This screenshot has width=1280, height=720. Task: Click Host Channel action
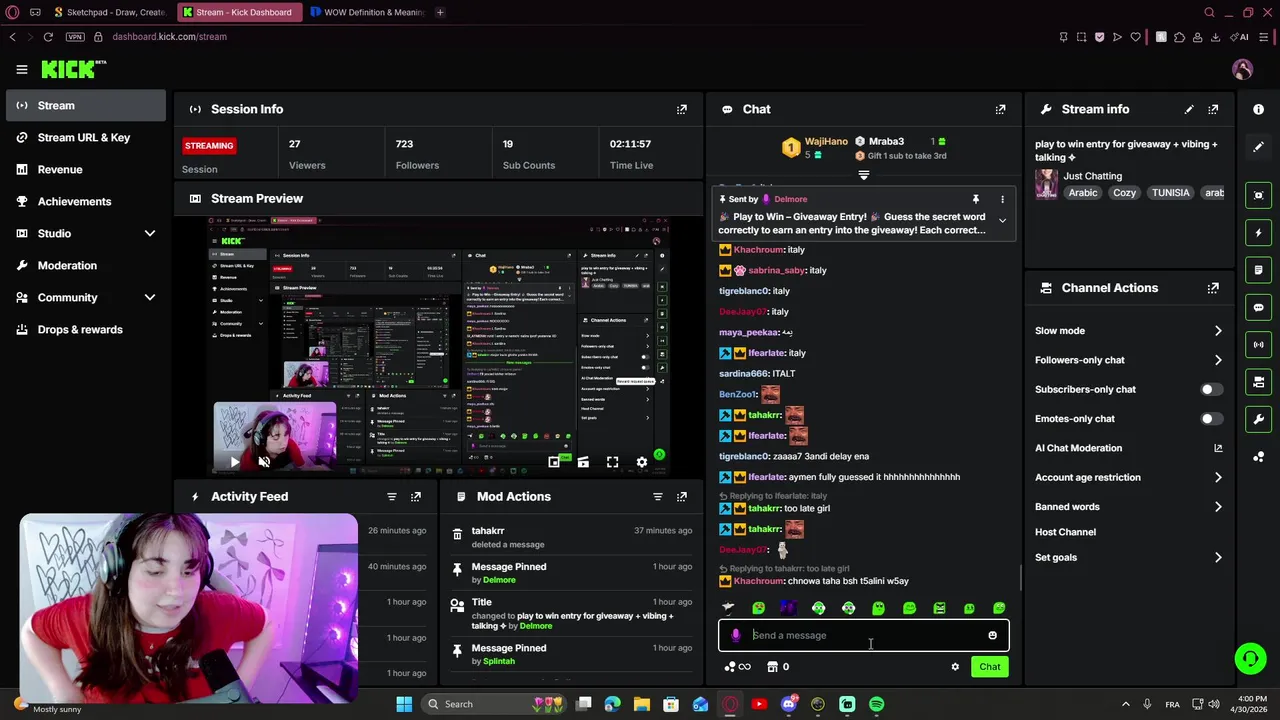[x=1065, y=532]
